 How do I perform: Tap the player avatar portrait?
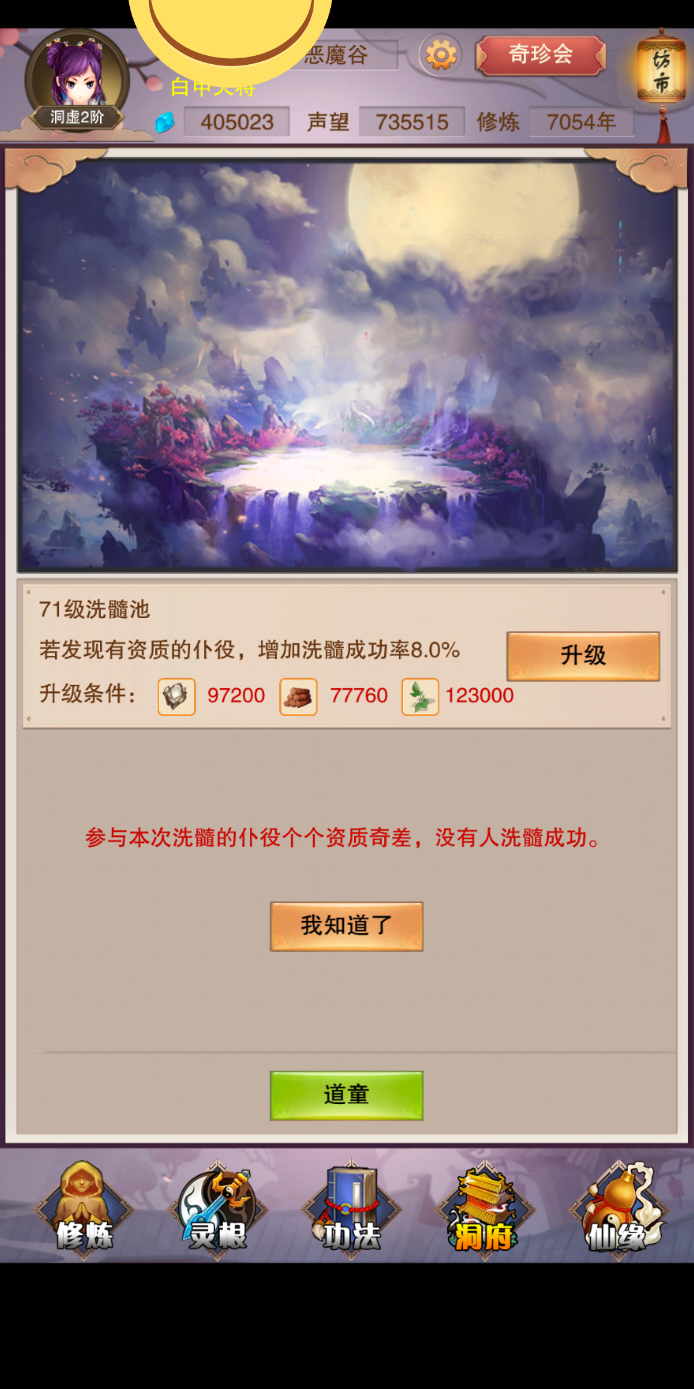[77, 78]
